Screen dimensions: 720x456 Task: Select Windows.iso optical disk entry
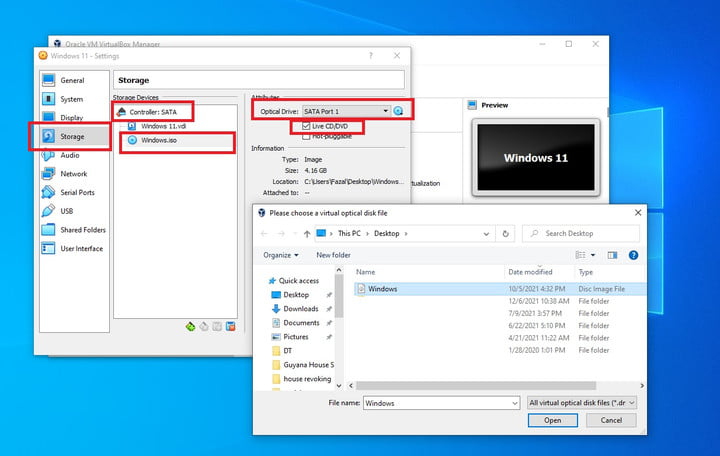click(x=158, y=140)
